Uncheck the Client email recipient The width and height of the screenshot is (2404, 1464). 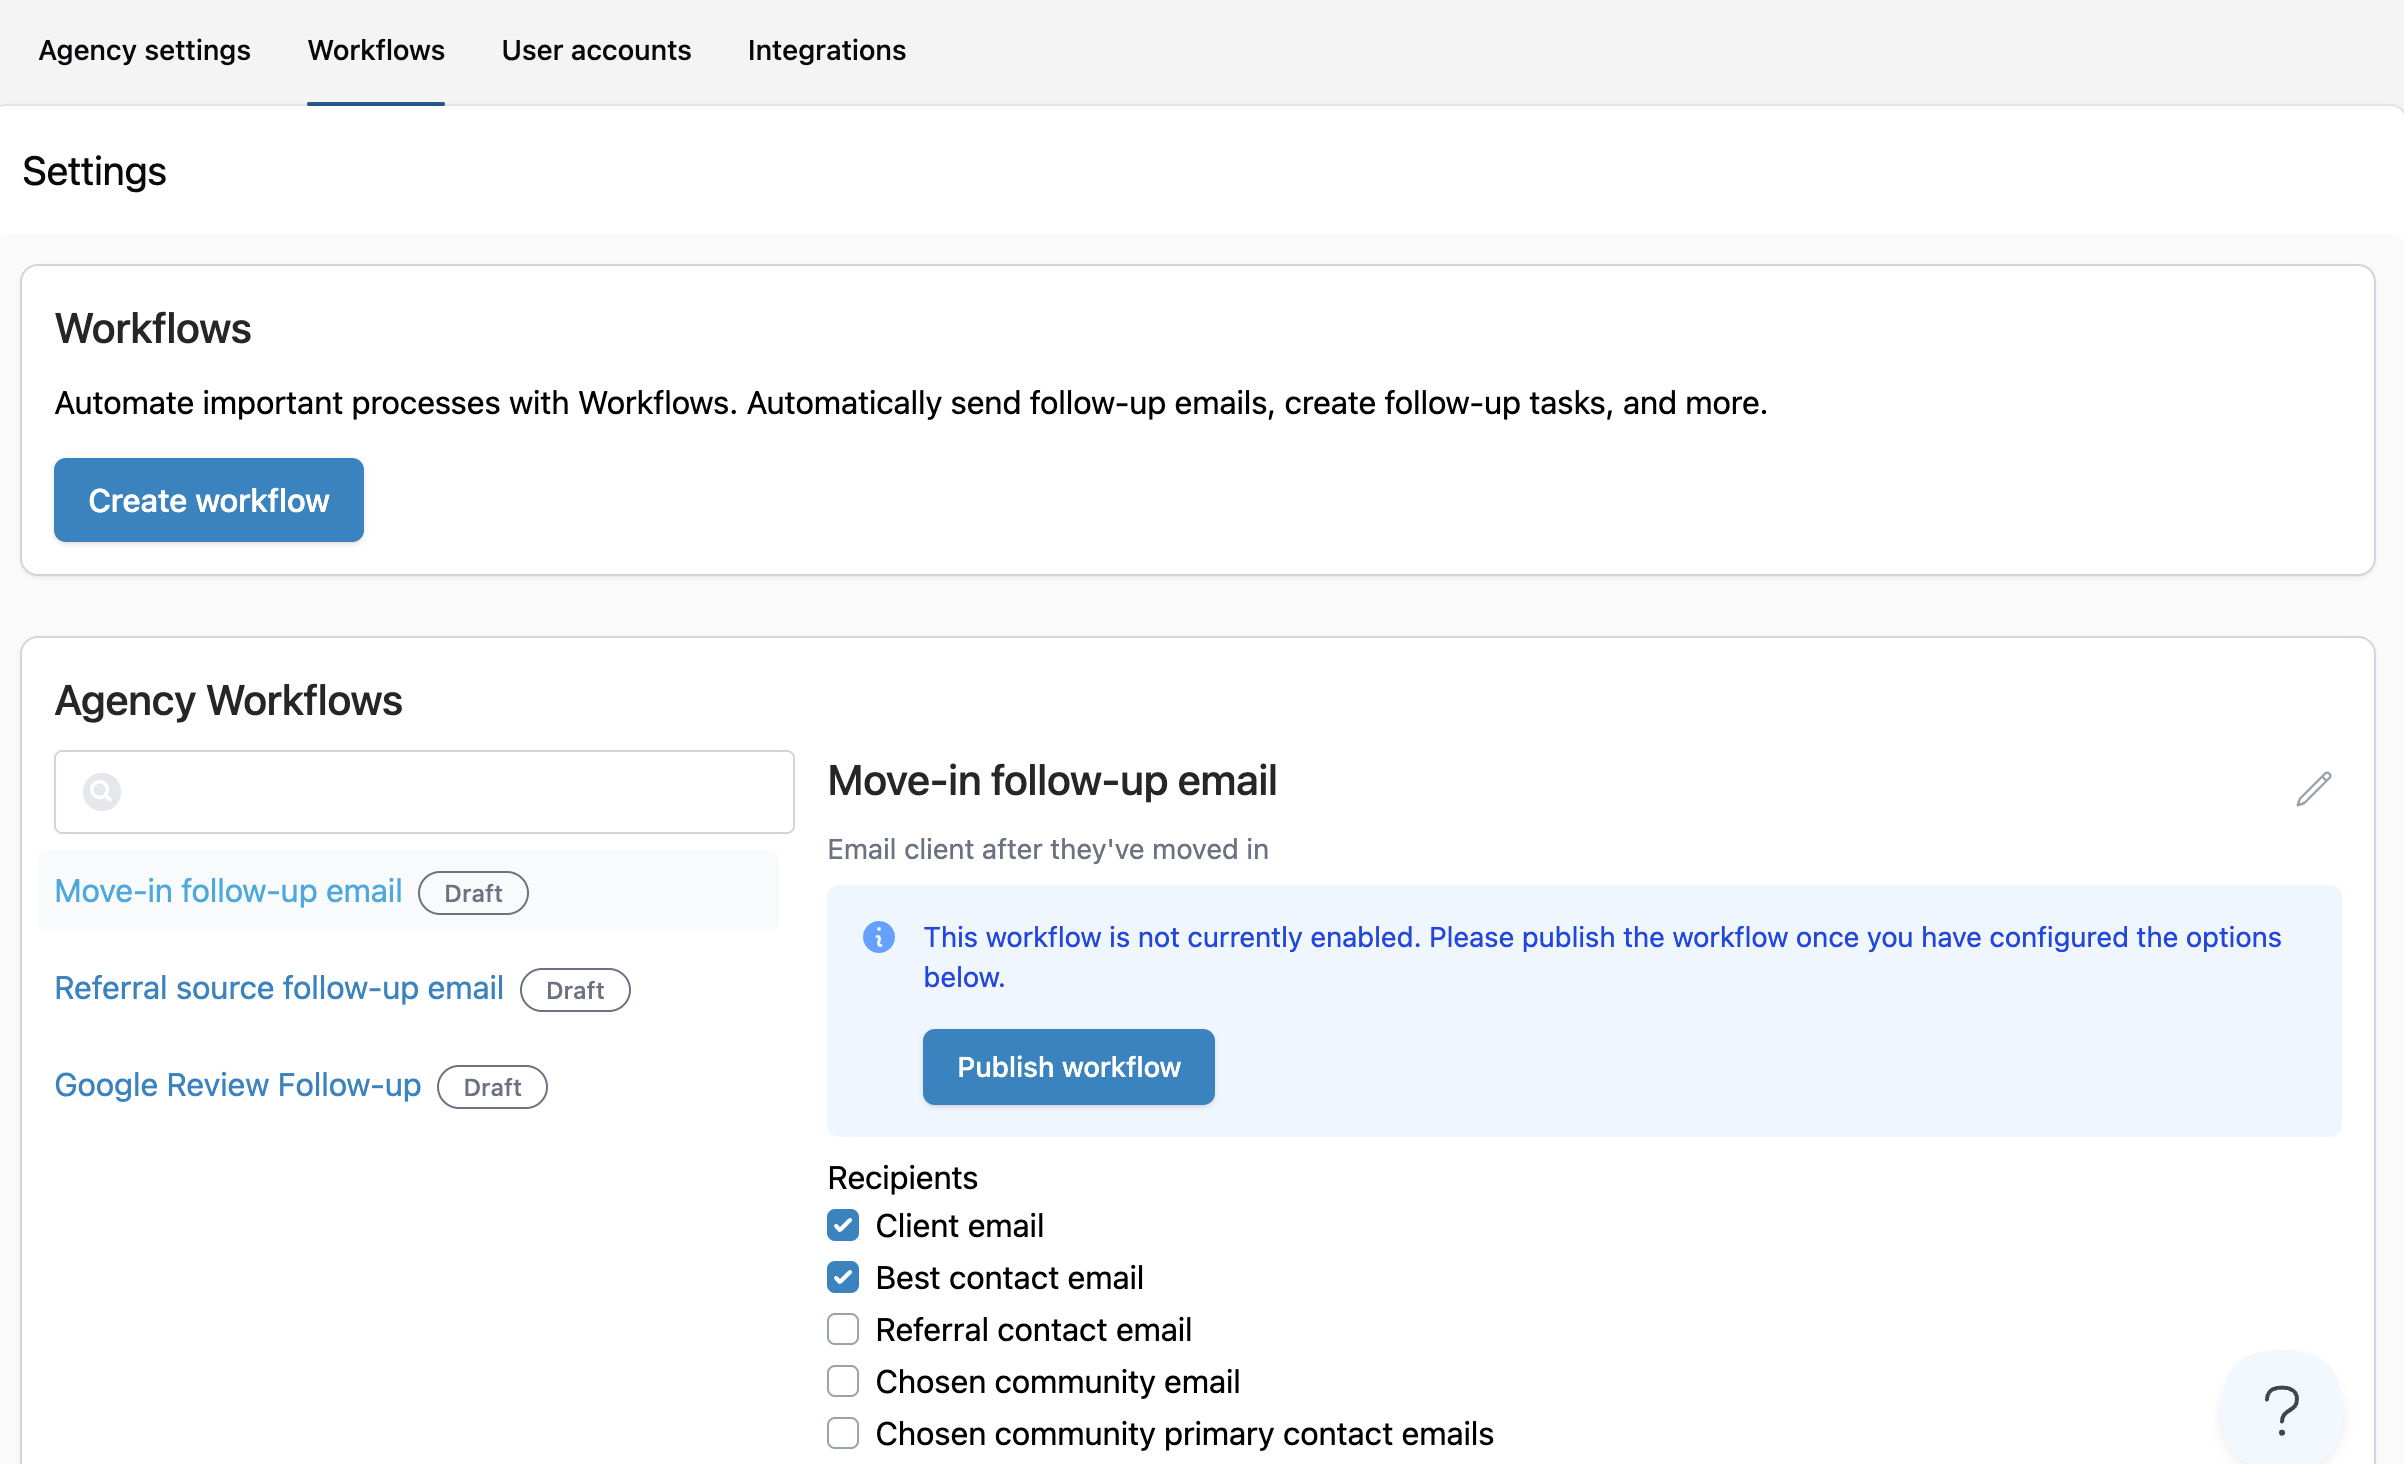(843, 1225)
